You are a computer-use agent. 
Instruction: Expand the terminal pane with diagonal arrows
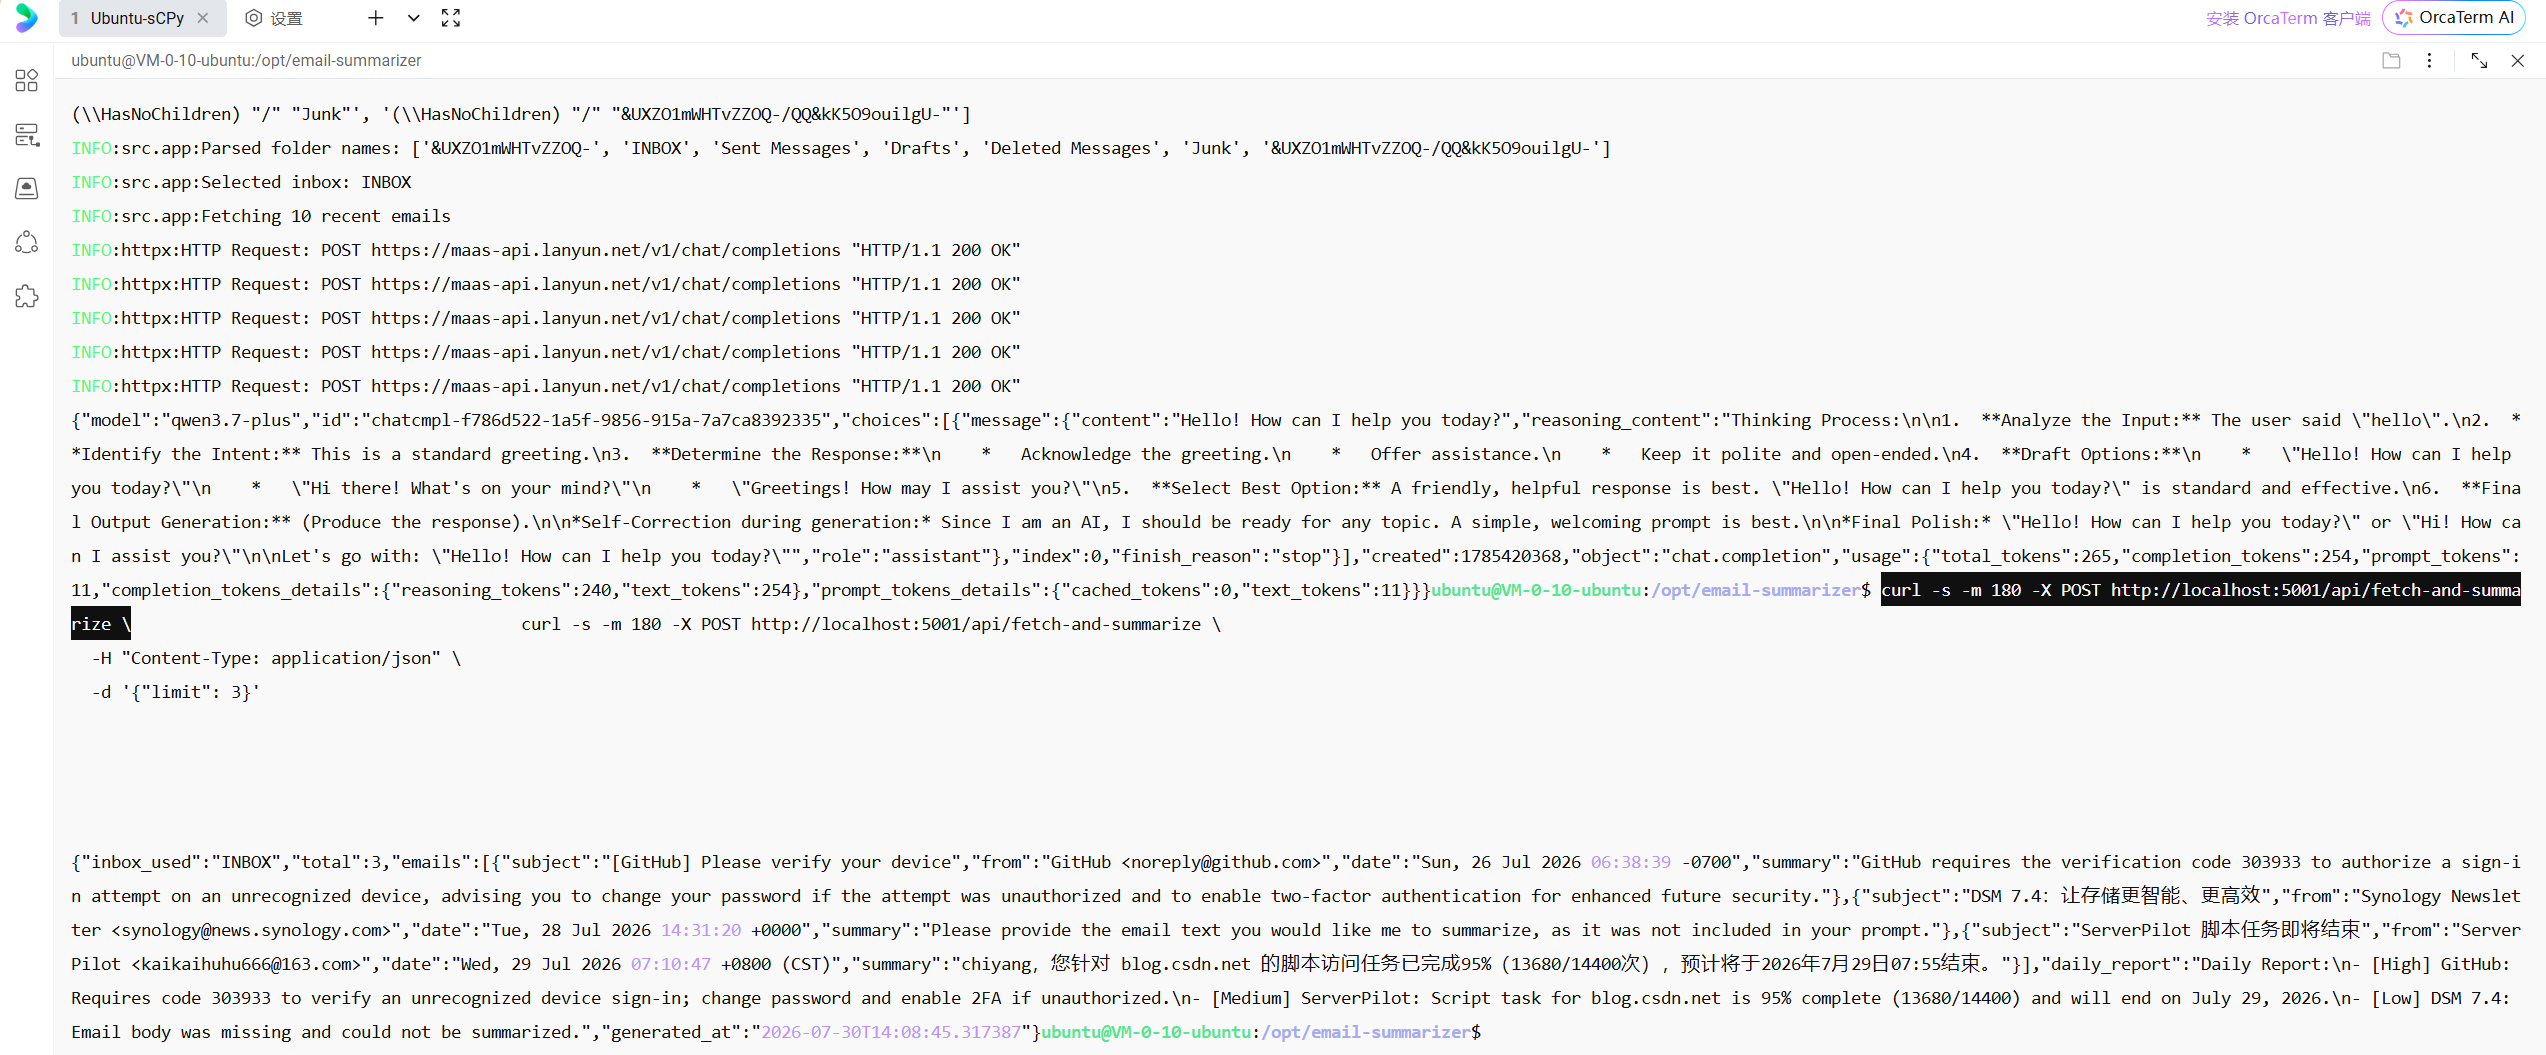(2479, 61)
